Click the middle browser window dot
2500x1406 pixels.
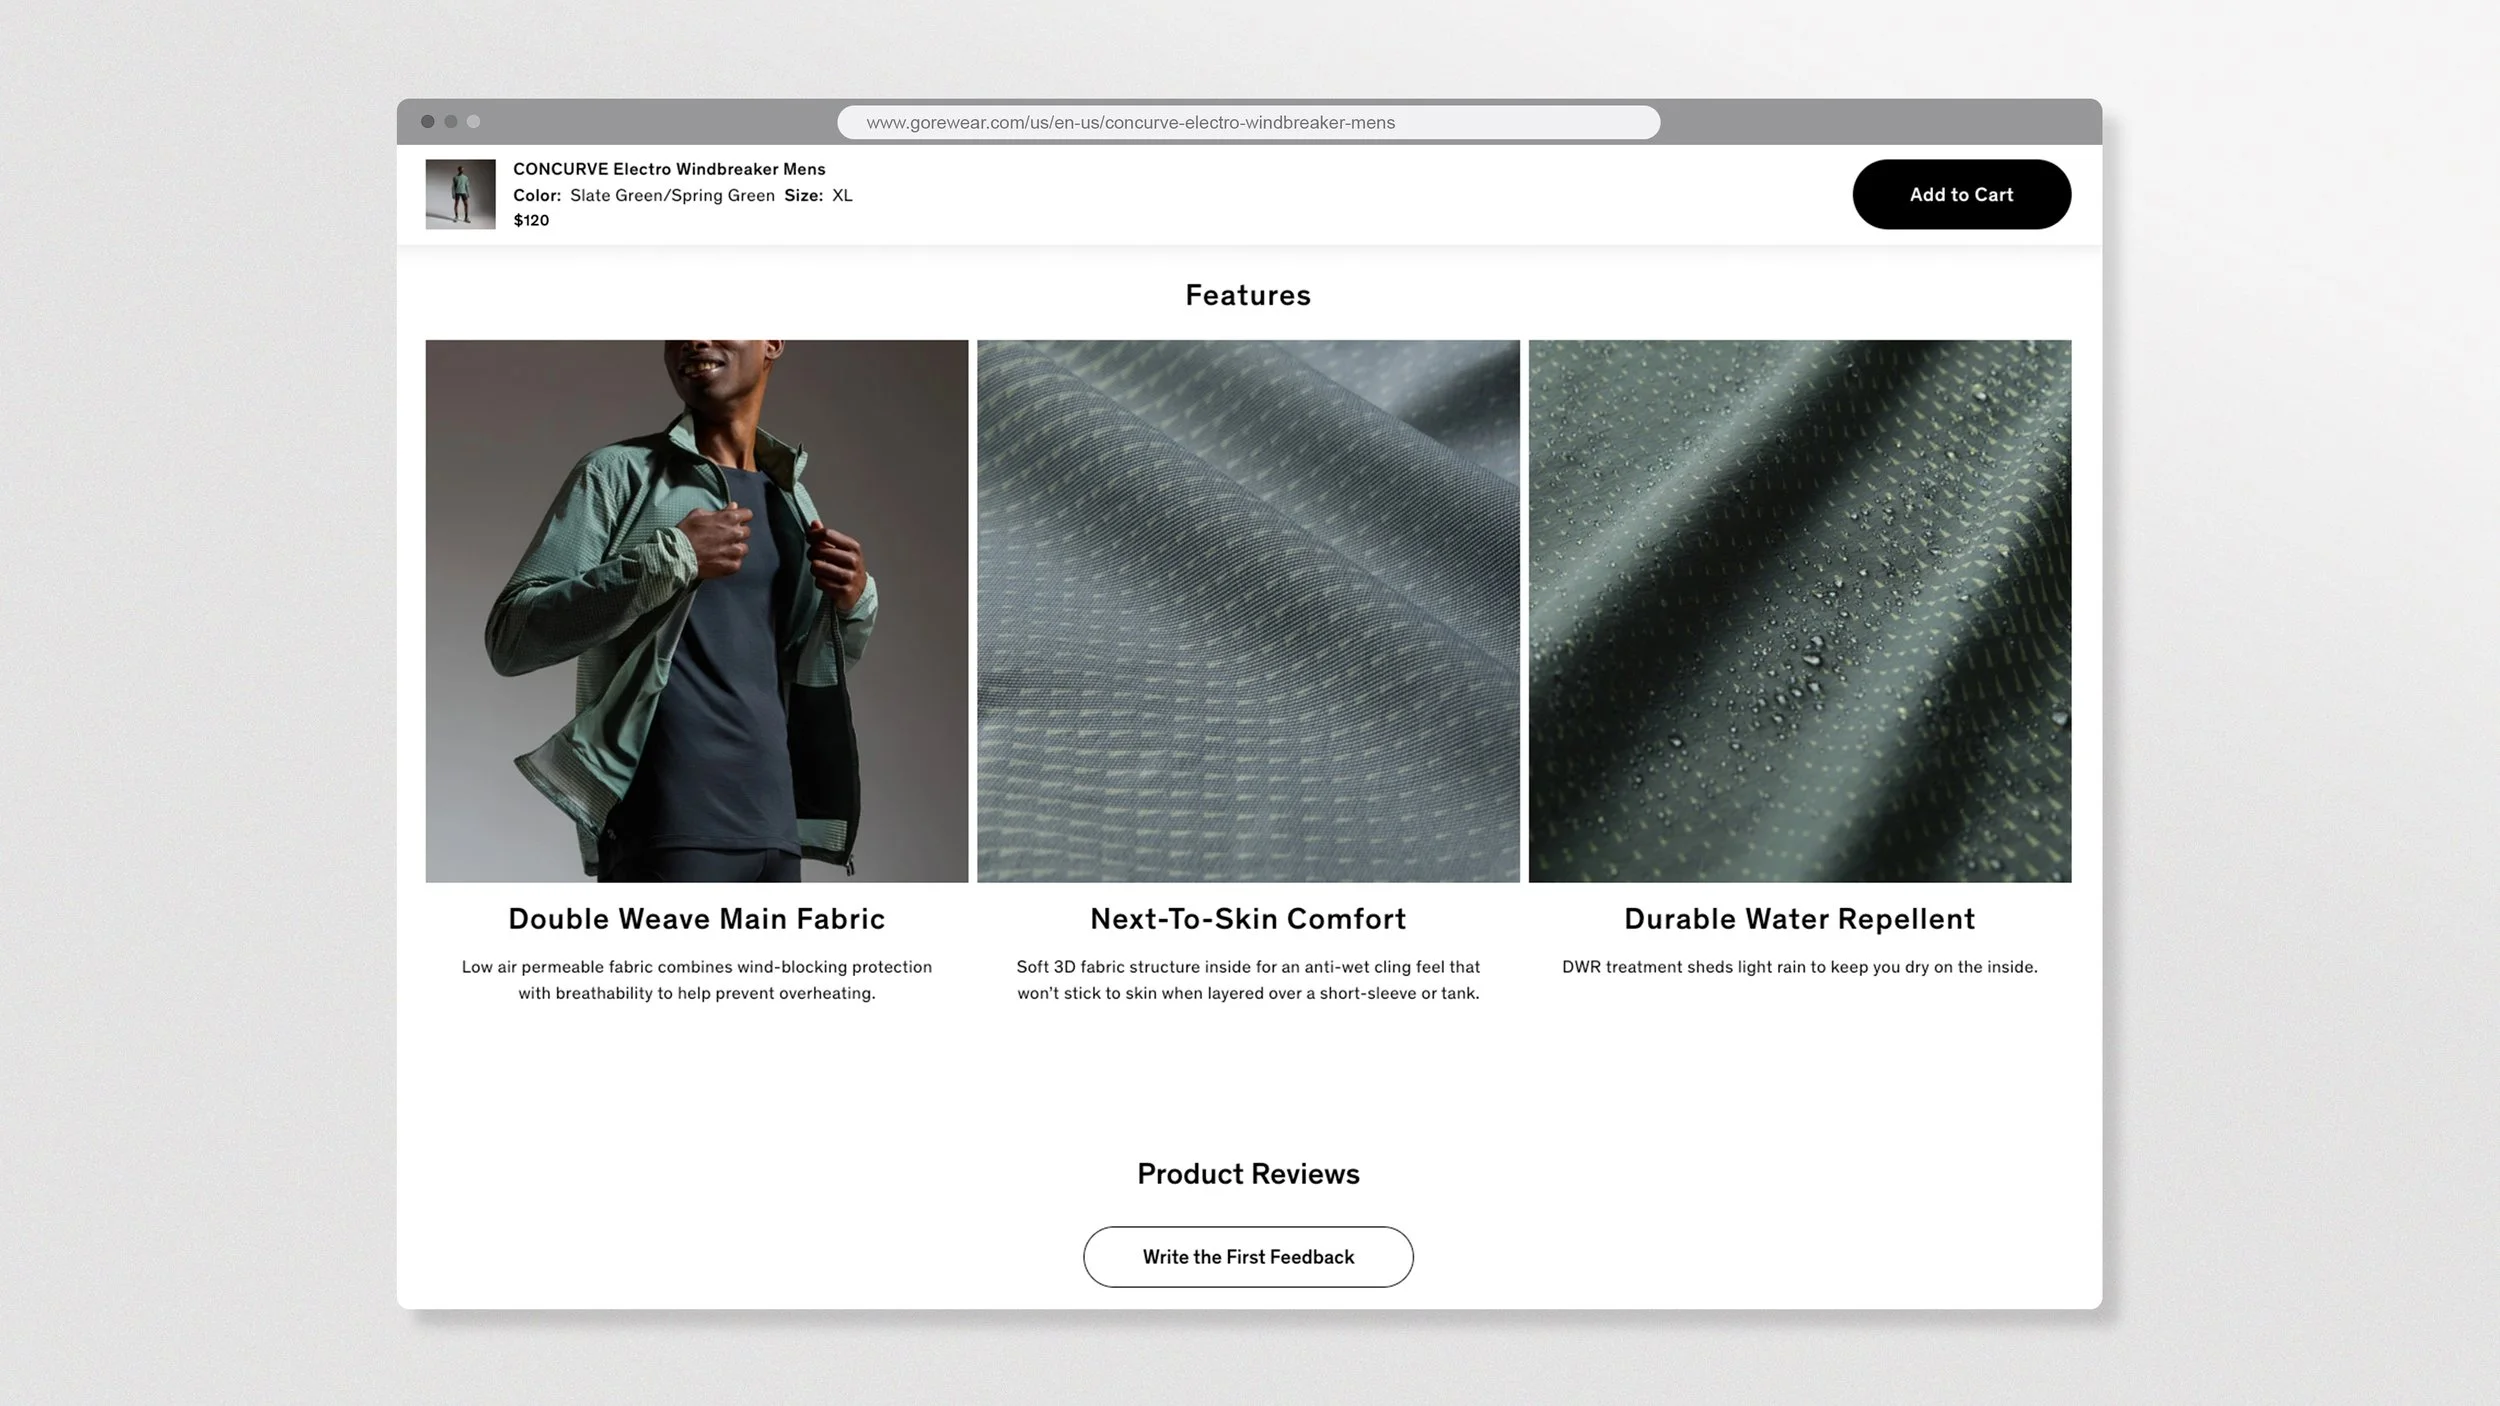pyautogui.click(x=451, y=122)
